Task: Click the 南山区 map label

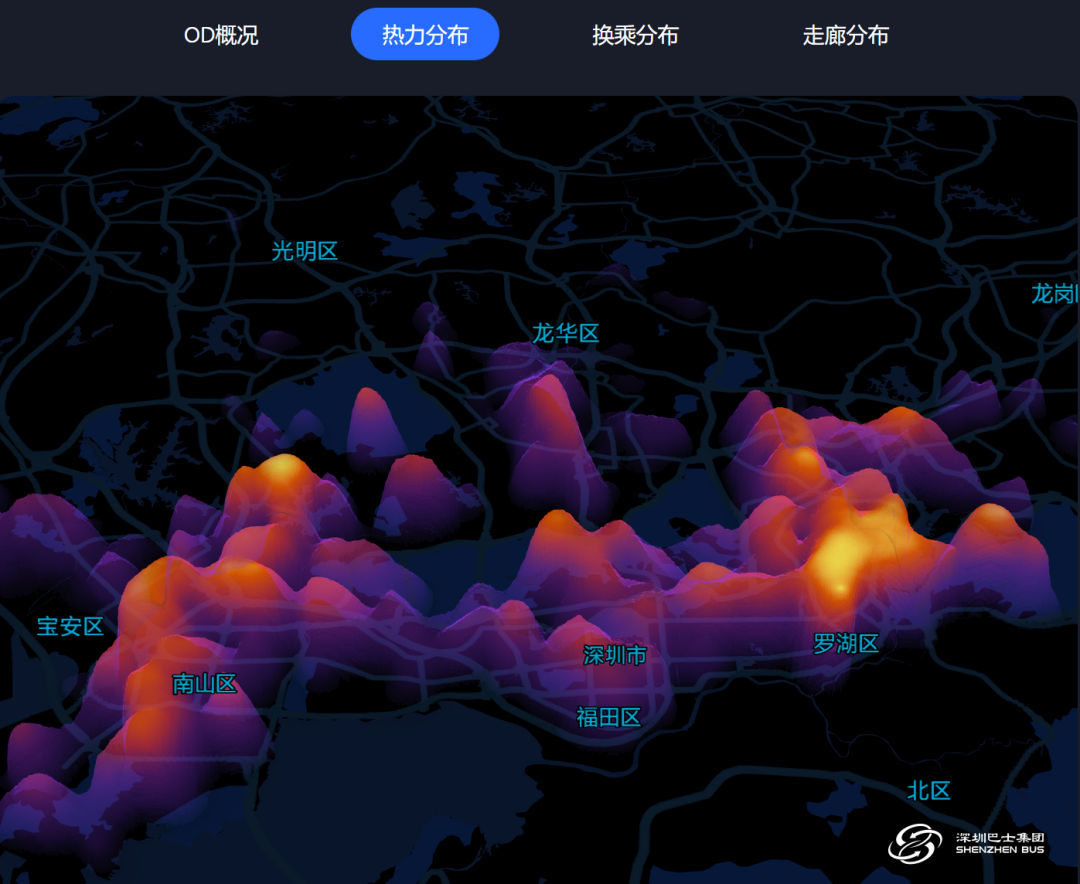Action: (x=204, y=684)
